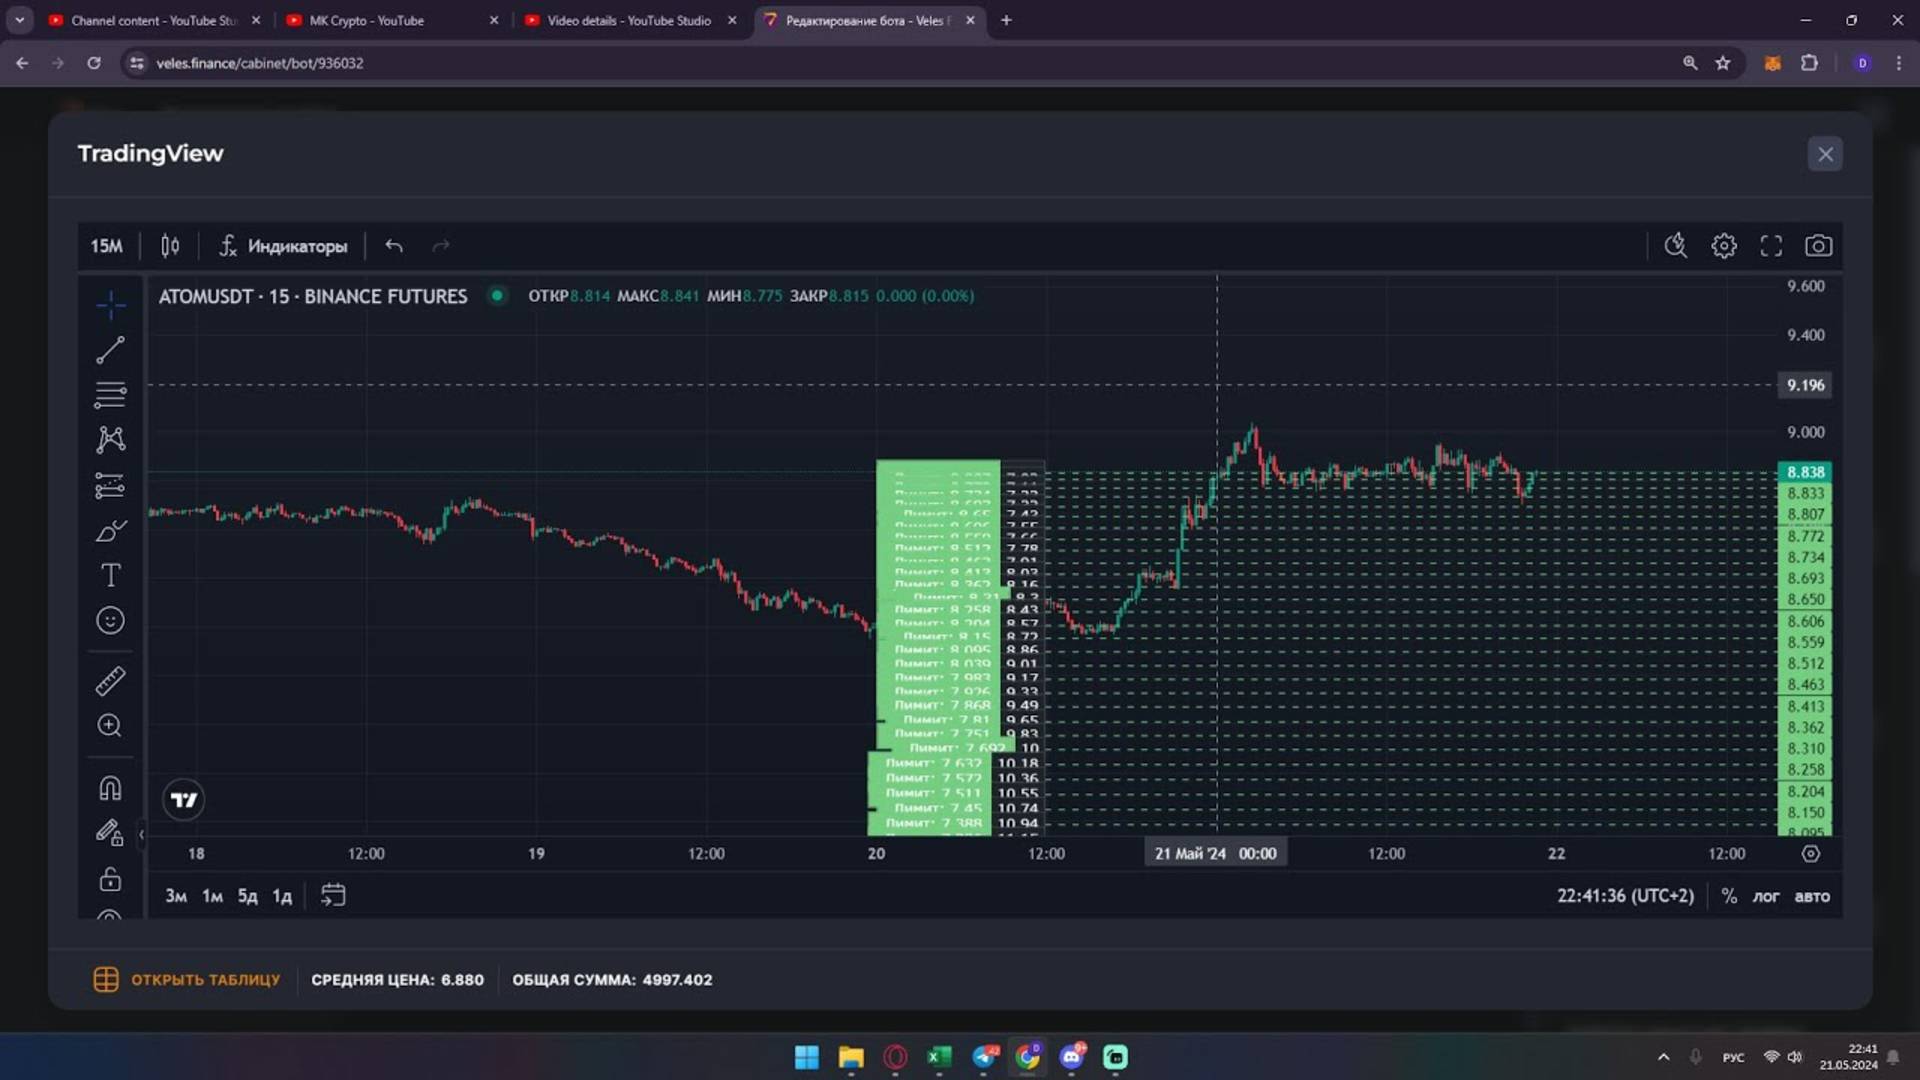Click the 8.838 current price label
This screenshot has width=1920, height=1080.
1805,472
